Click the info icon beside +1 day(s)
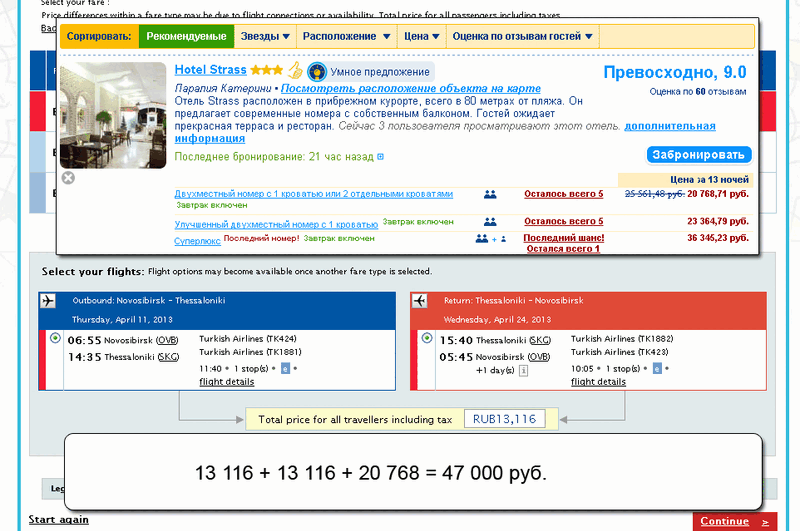 [x=523, y=371]
